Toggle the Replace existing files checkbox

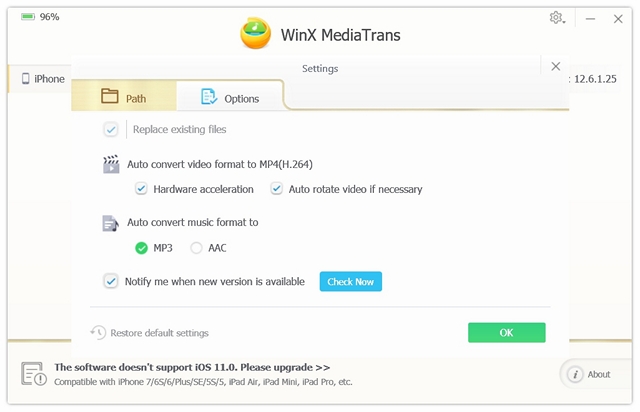coord(111,129)
